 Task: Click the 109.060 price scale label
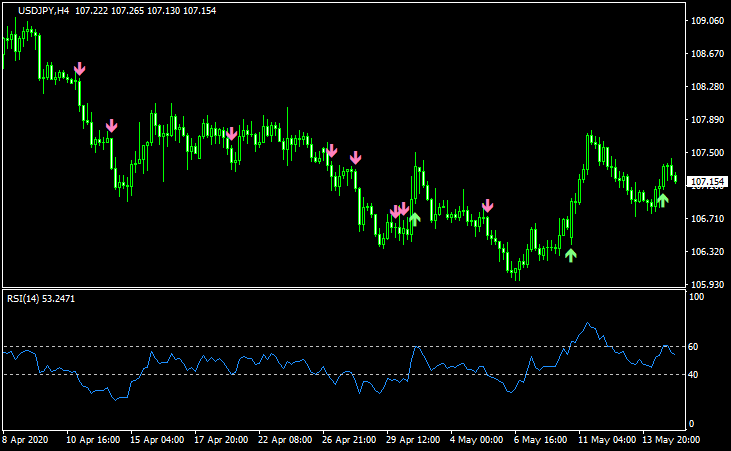(x=707, y=21)
